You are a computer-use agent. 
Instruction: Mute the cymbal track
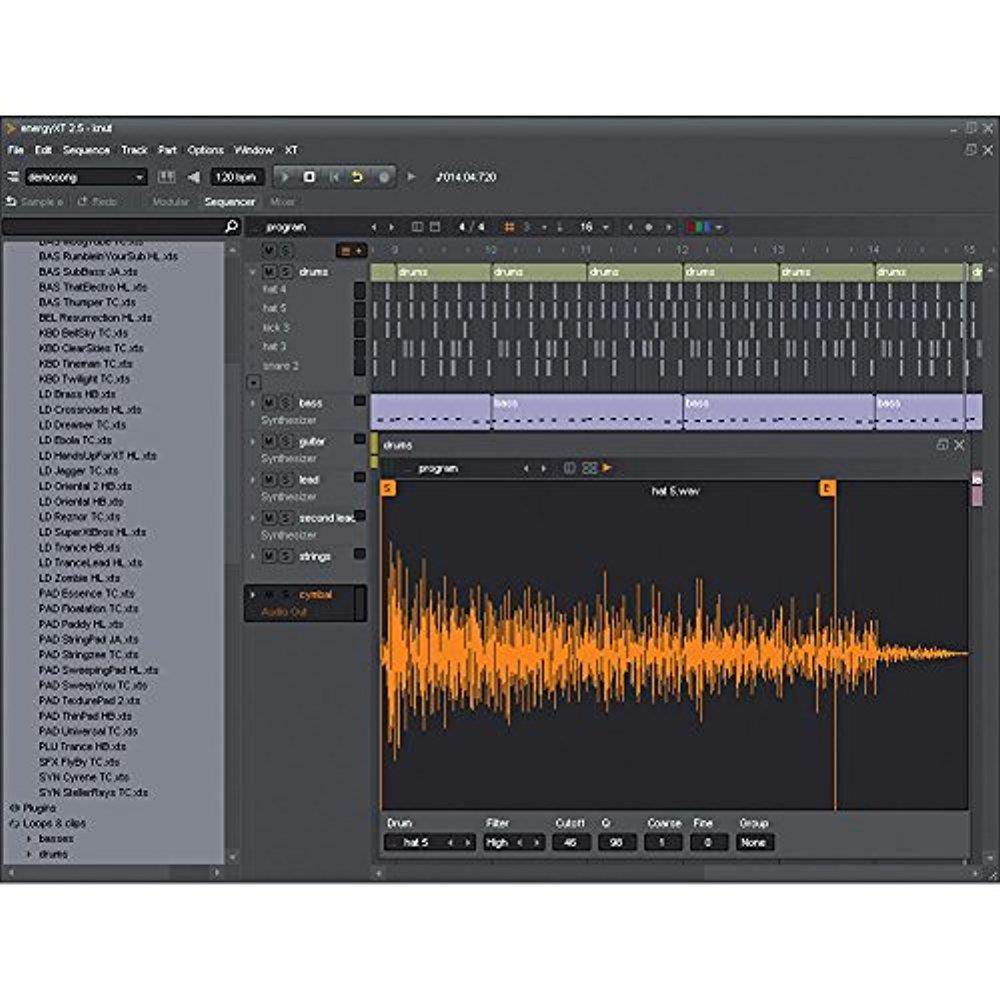(x=268, y=592)
